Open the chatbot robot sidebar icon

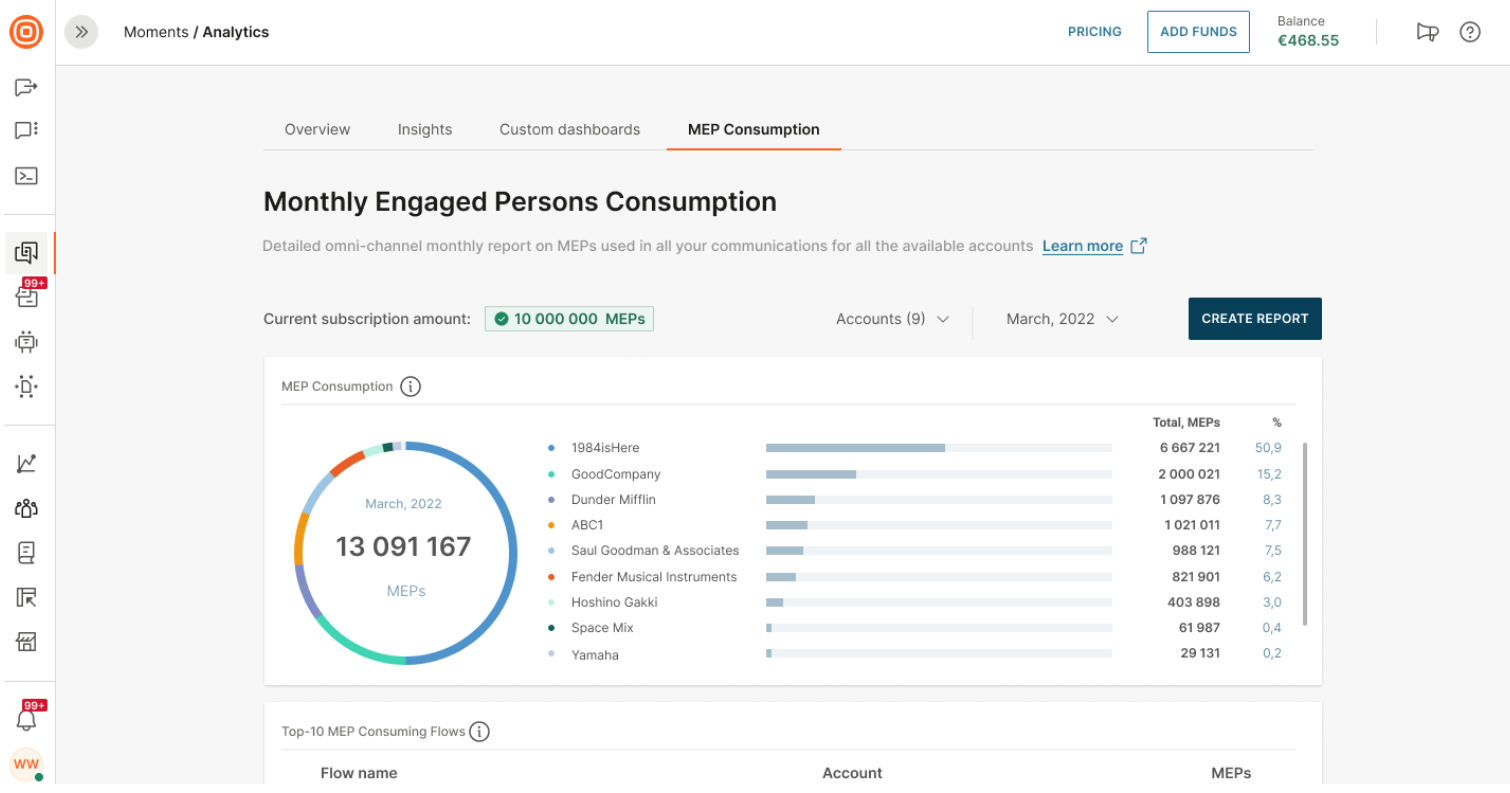pyautogui.click(x=26, y=342)
